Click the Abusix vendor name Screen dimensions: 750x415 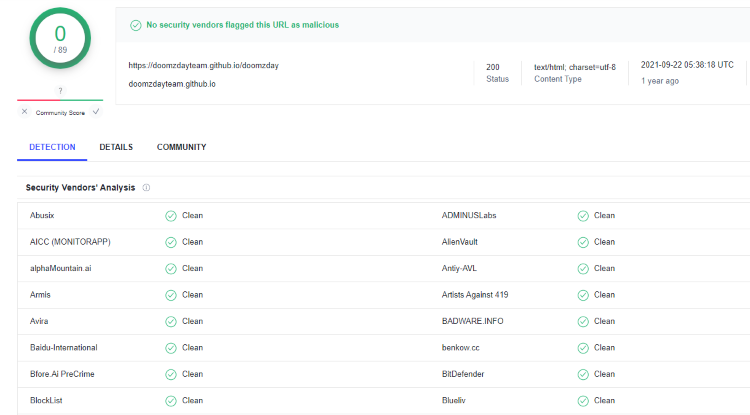(x=42, y=216)
